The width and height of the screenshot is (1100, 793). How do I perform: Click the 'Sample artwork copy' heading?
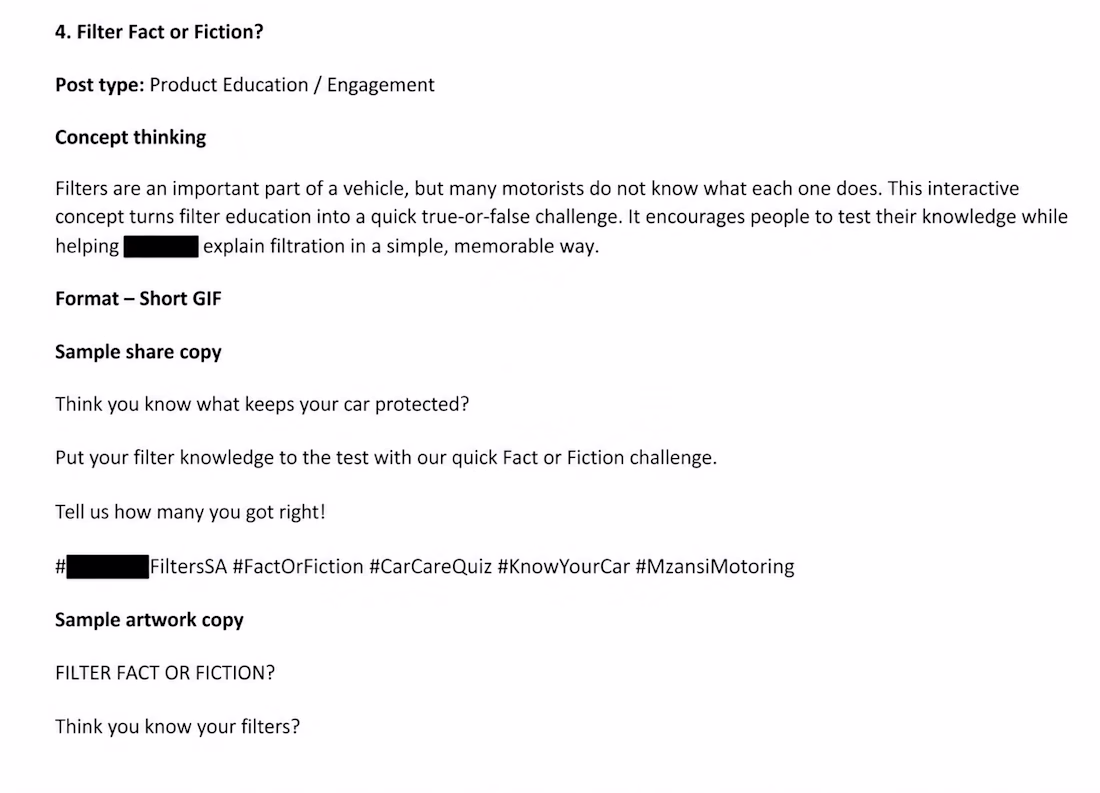(149, 620)
